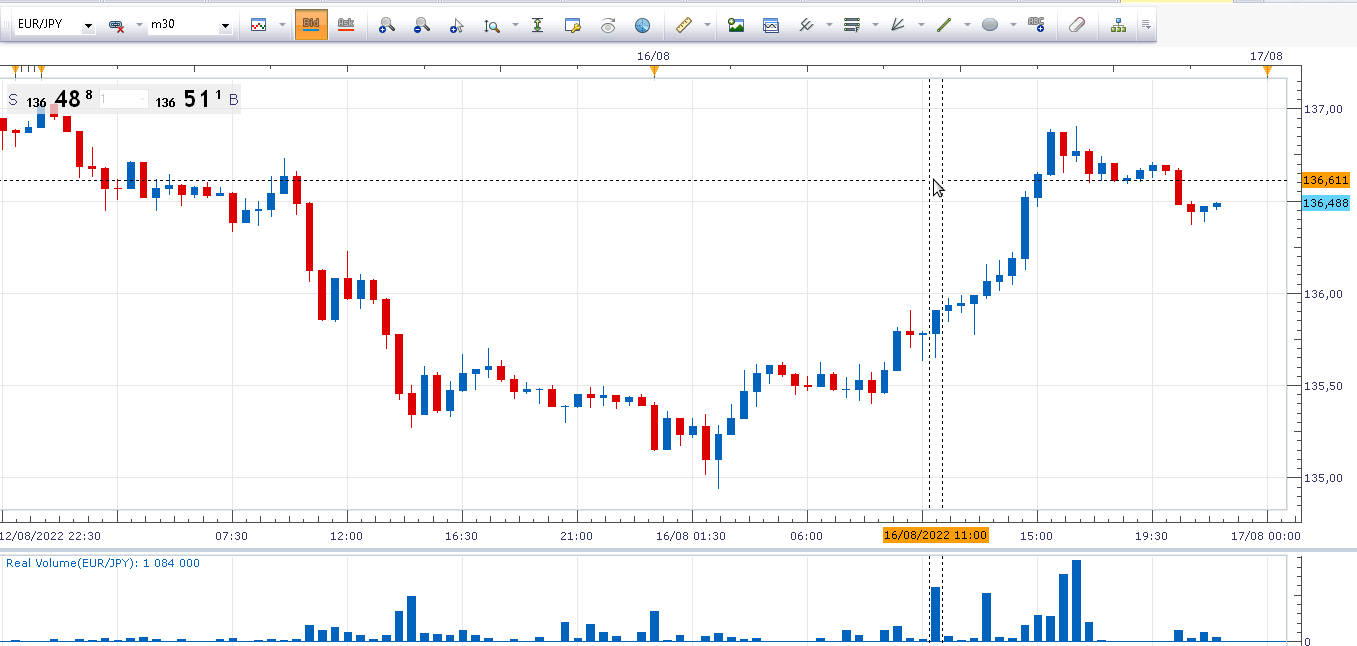Toggle the Ask price display

coord(346,24)
